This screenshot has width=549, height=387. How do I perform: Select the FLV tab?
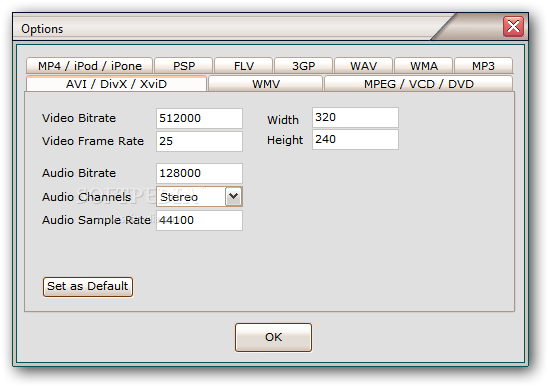coord(244,66)
